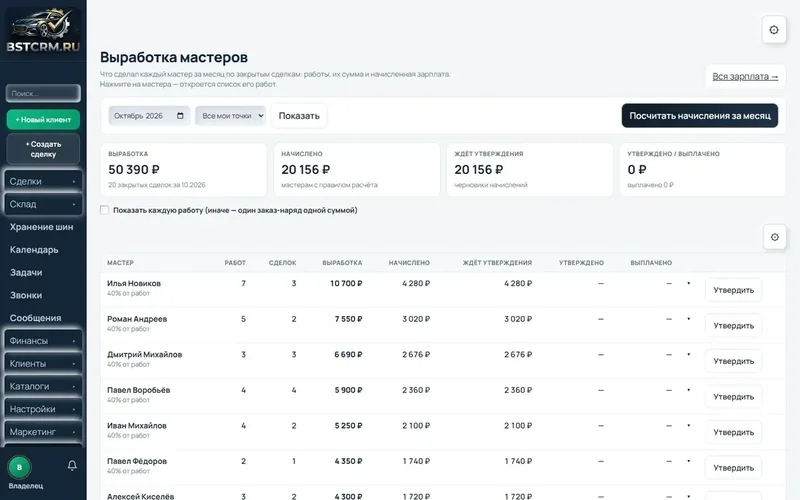The width and height of the screenshot is (800, 500).
Task: Open master Иван Михайлов's work list
Action: click(137, 426)
